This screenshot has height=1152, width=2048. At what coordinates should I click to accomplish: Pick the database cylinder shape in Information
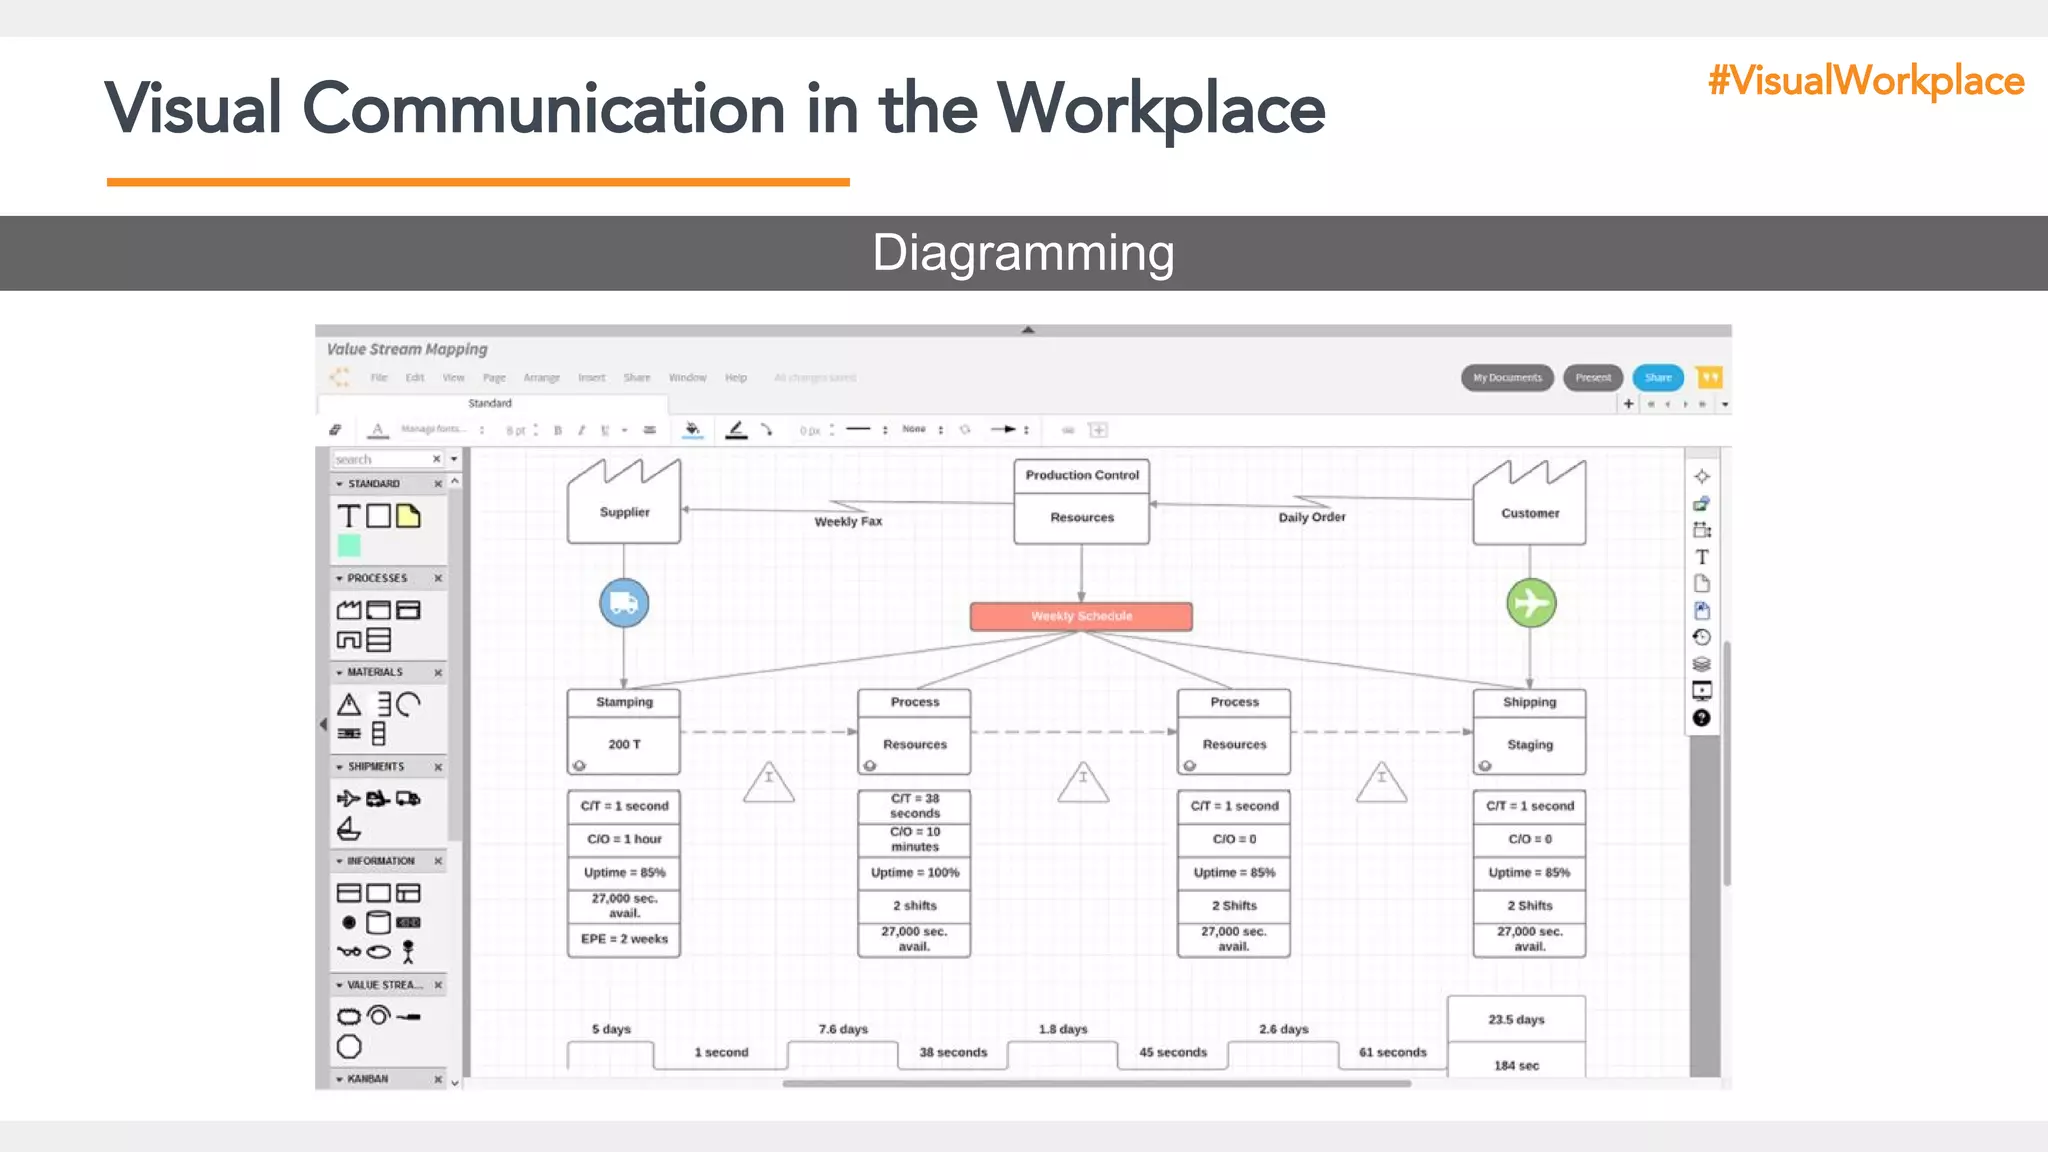click(x=378, y=922)
